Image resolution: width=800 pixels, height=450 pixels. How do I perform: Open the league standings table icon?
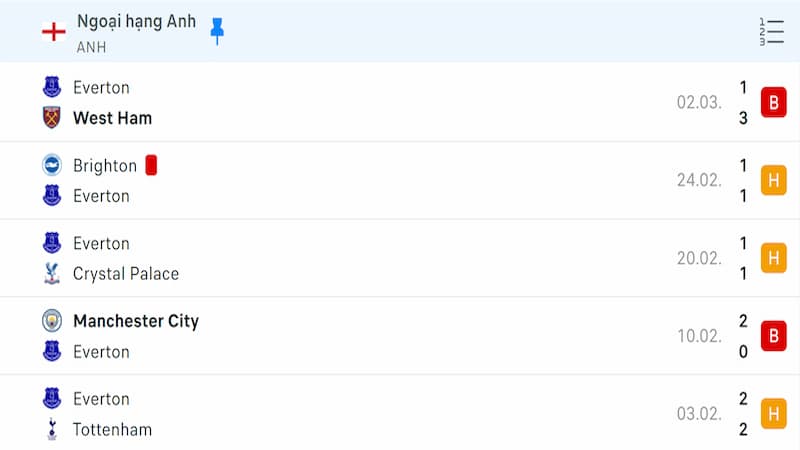click(x=771, y=32)
